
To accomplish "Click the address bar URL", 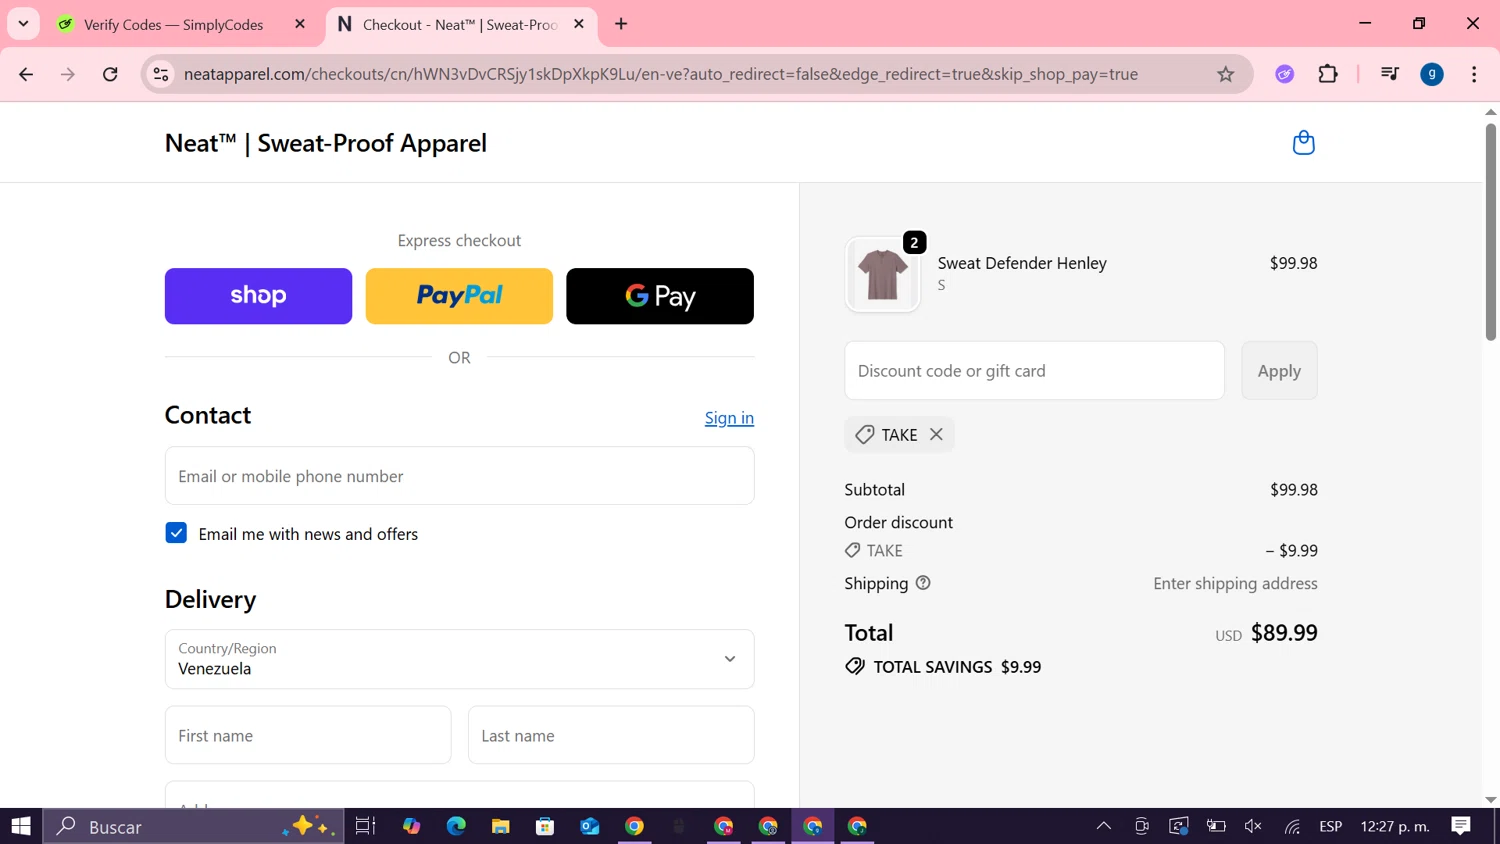I will (x=661, y=74).
